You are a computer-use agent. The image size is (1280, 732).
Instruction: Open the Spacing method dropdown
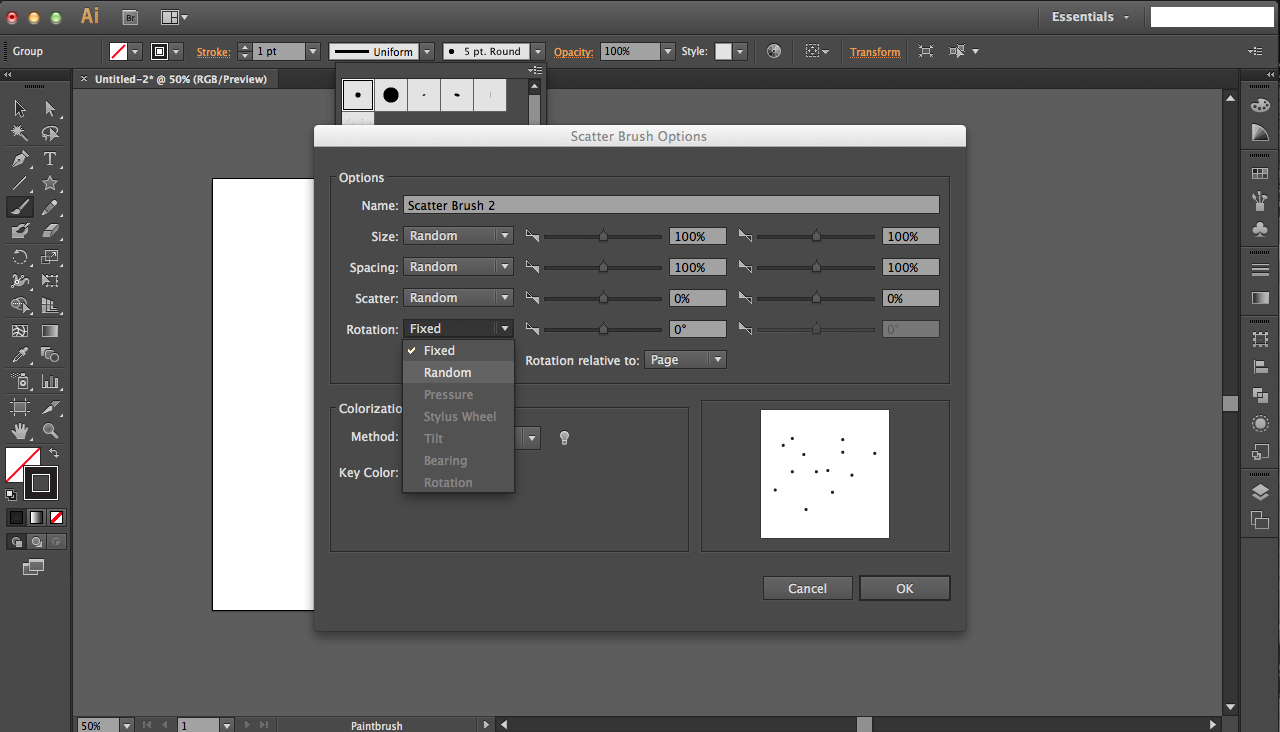point(459,267)
